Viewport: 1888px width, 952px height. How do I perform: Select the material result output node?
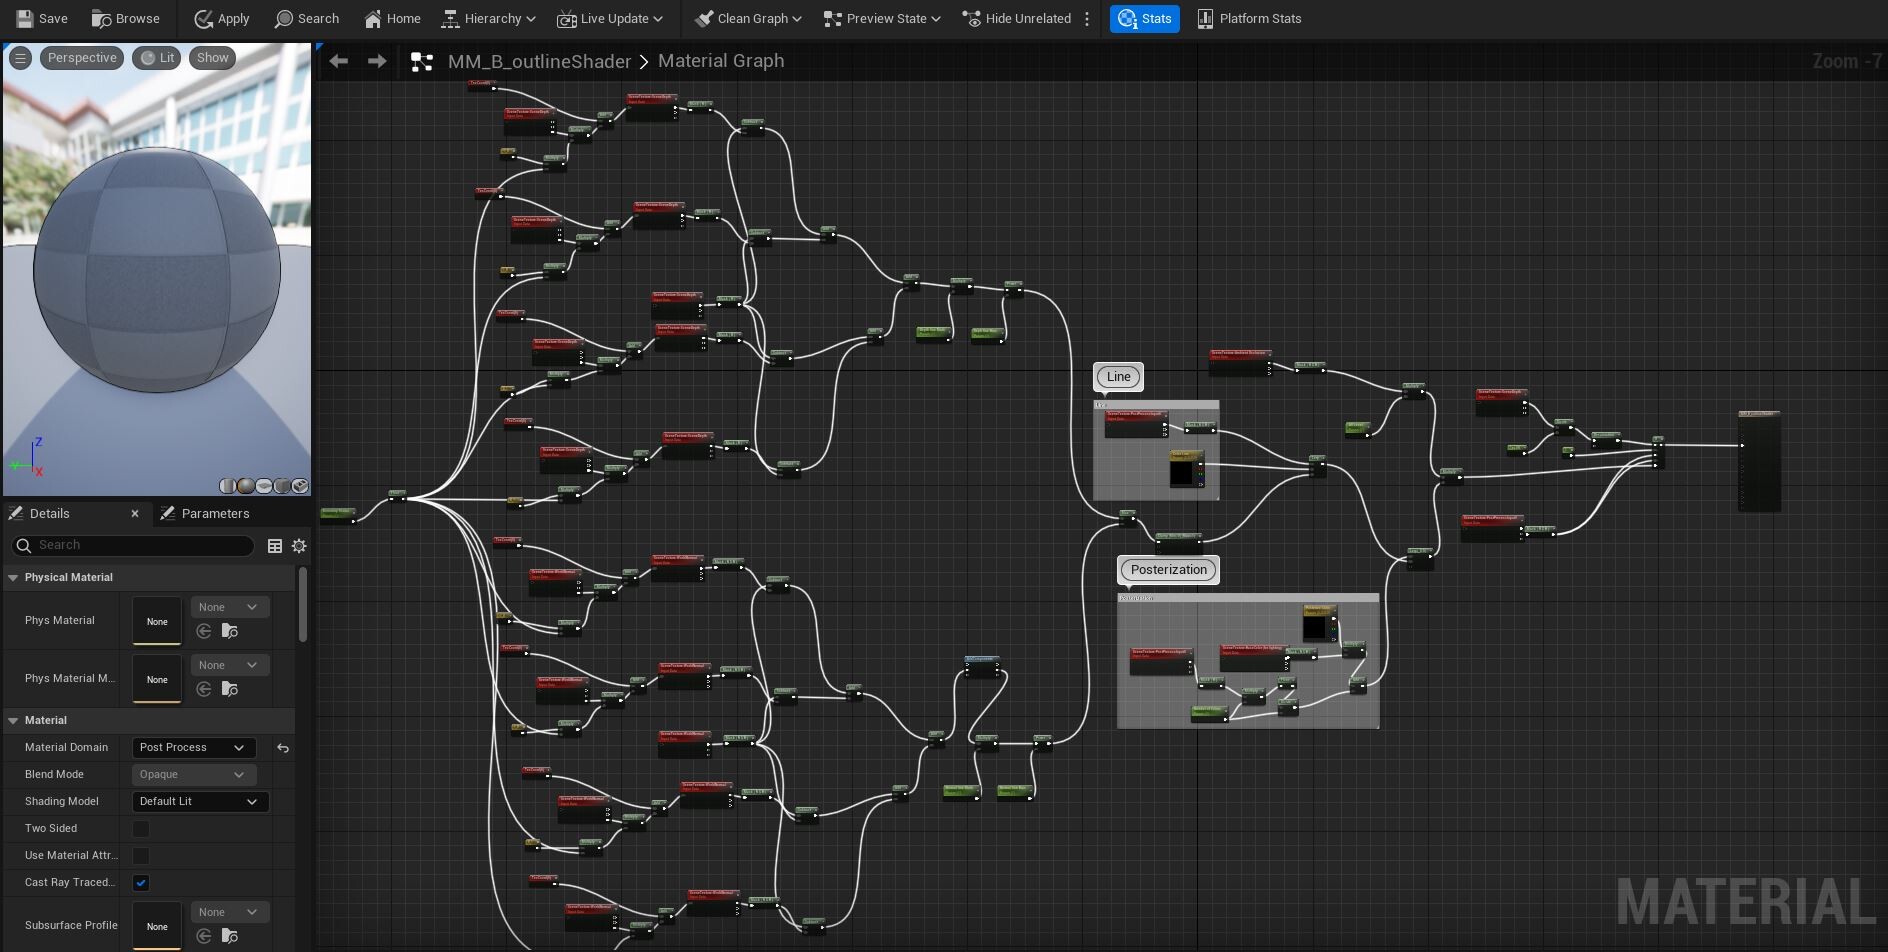click(x=1759, y=461)
